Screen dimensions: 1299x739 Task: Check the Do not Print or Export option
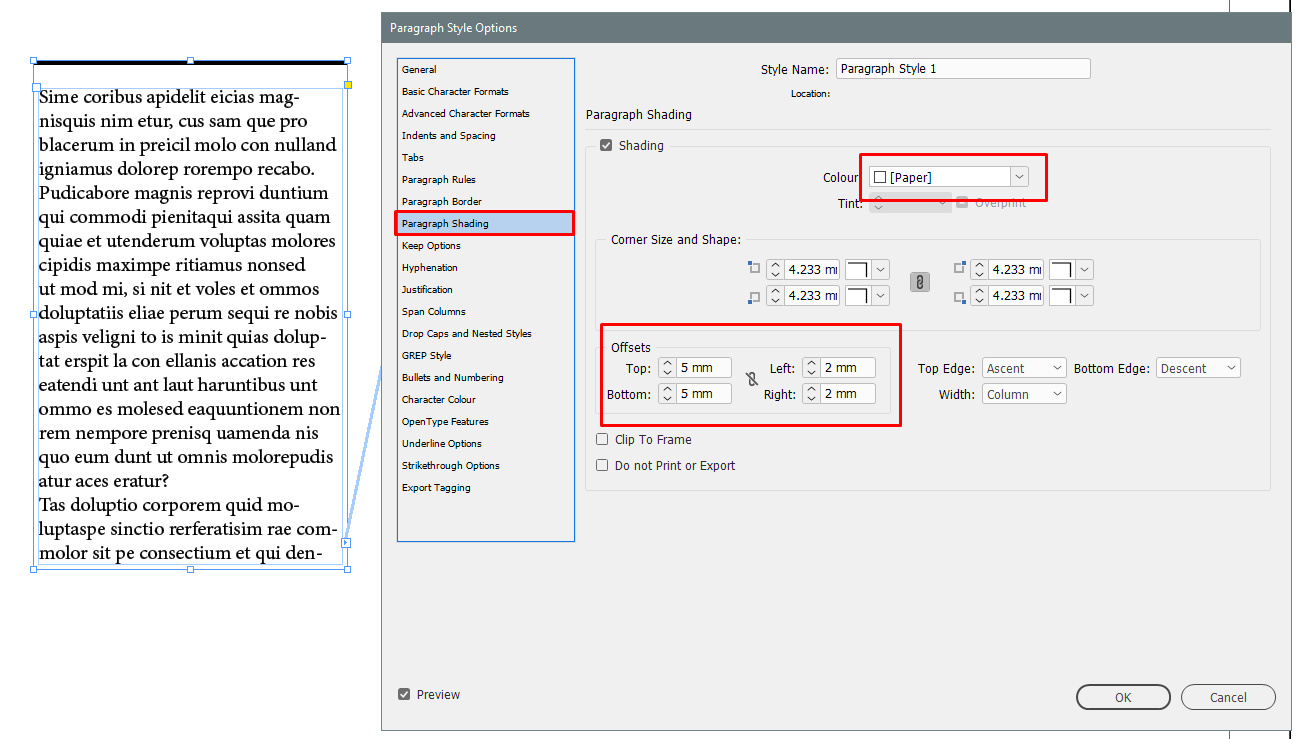(602, 465)
